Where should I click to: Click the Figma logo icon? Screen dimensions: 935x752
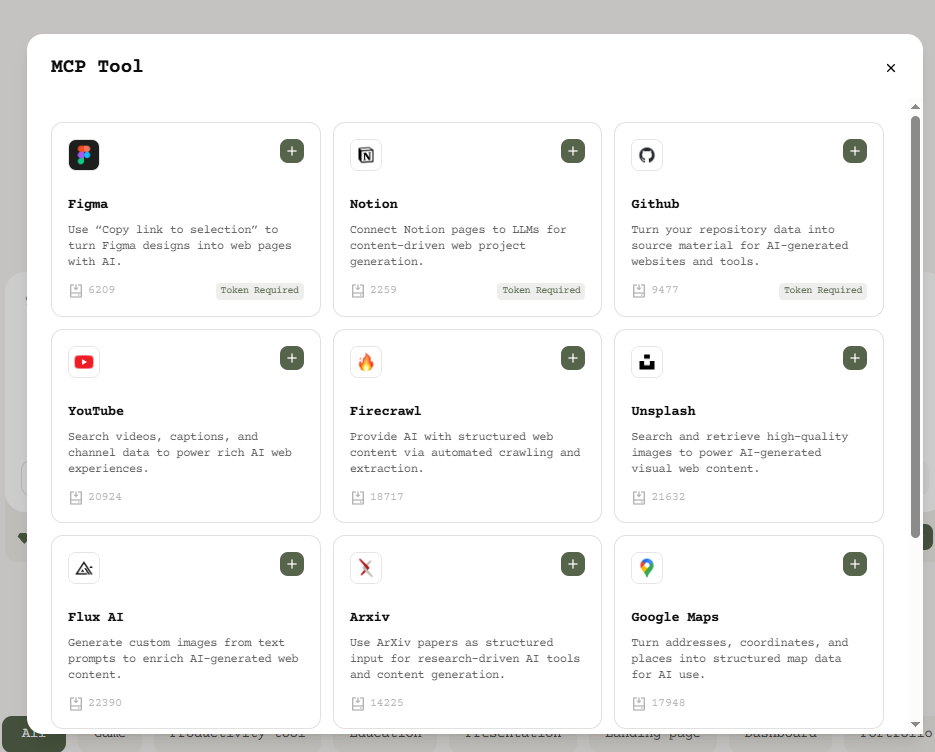(x=84, y=155)
